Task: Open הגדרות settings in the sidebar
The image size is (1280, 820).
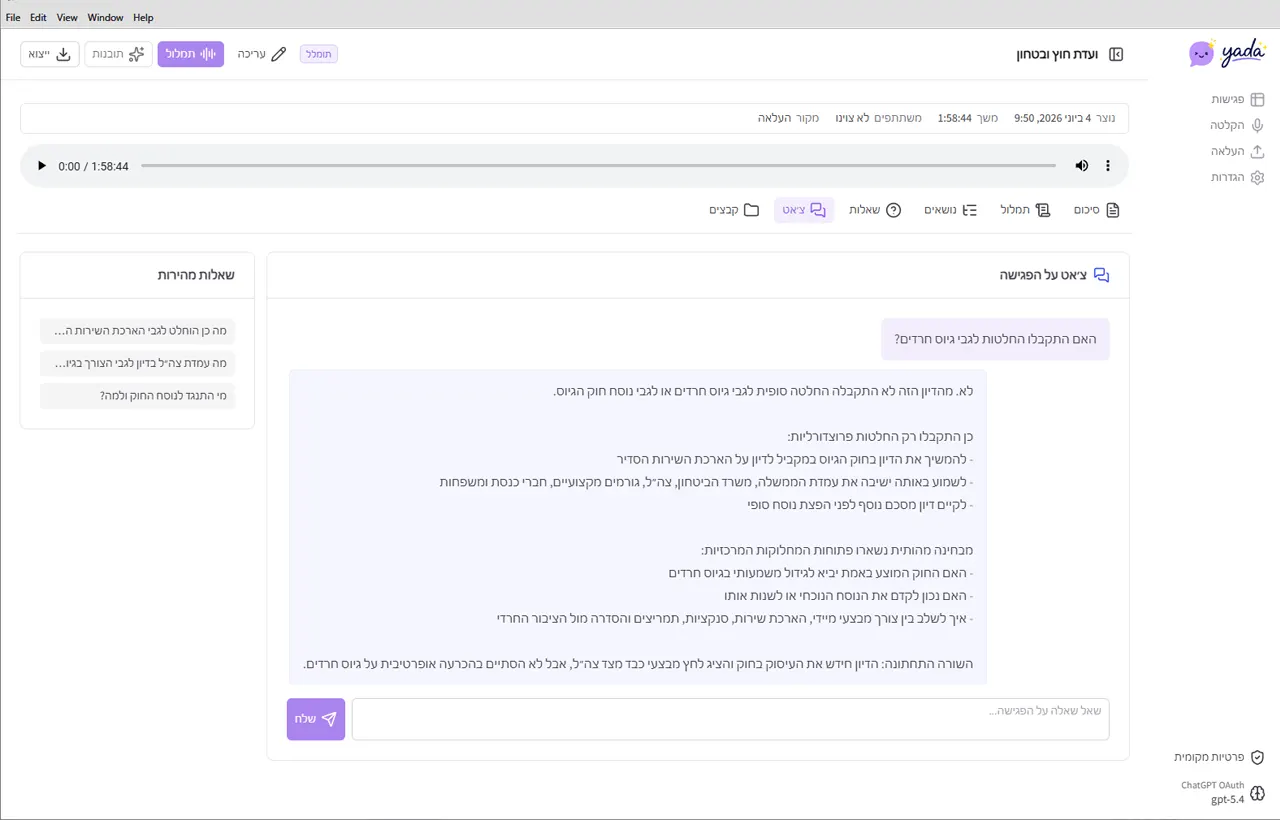Action: coord(1238,177)
